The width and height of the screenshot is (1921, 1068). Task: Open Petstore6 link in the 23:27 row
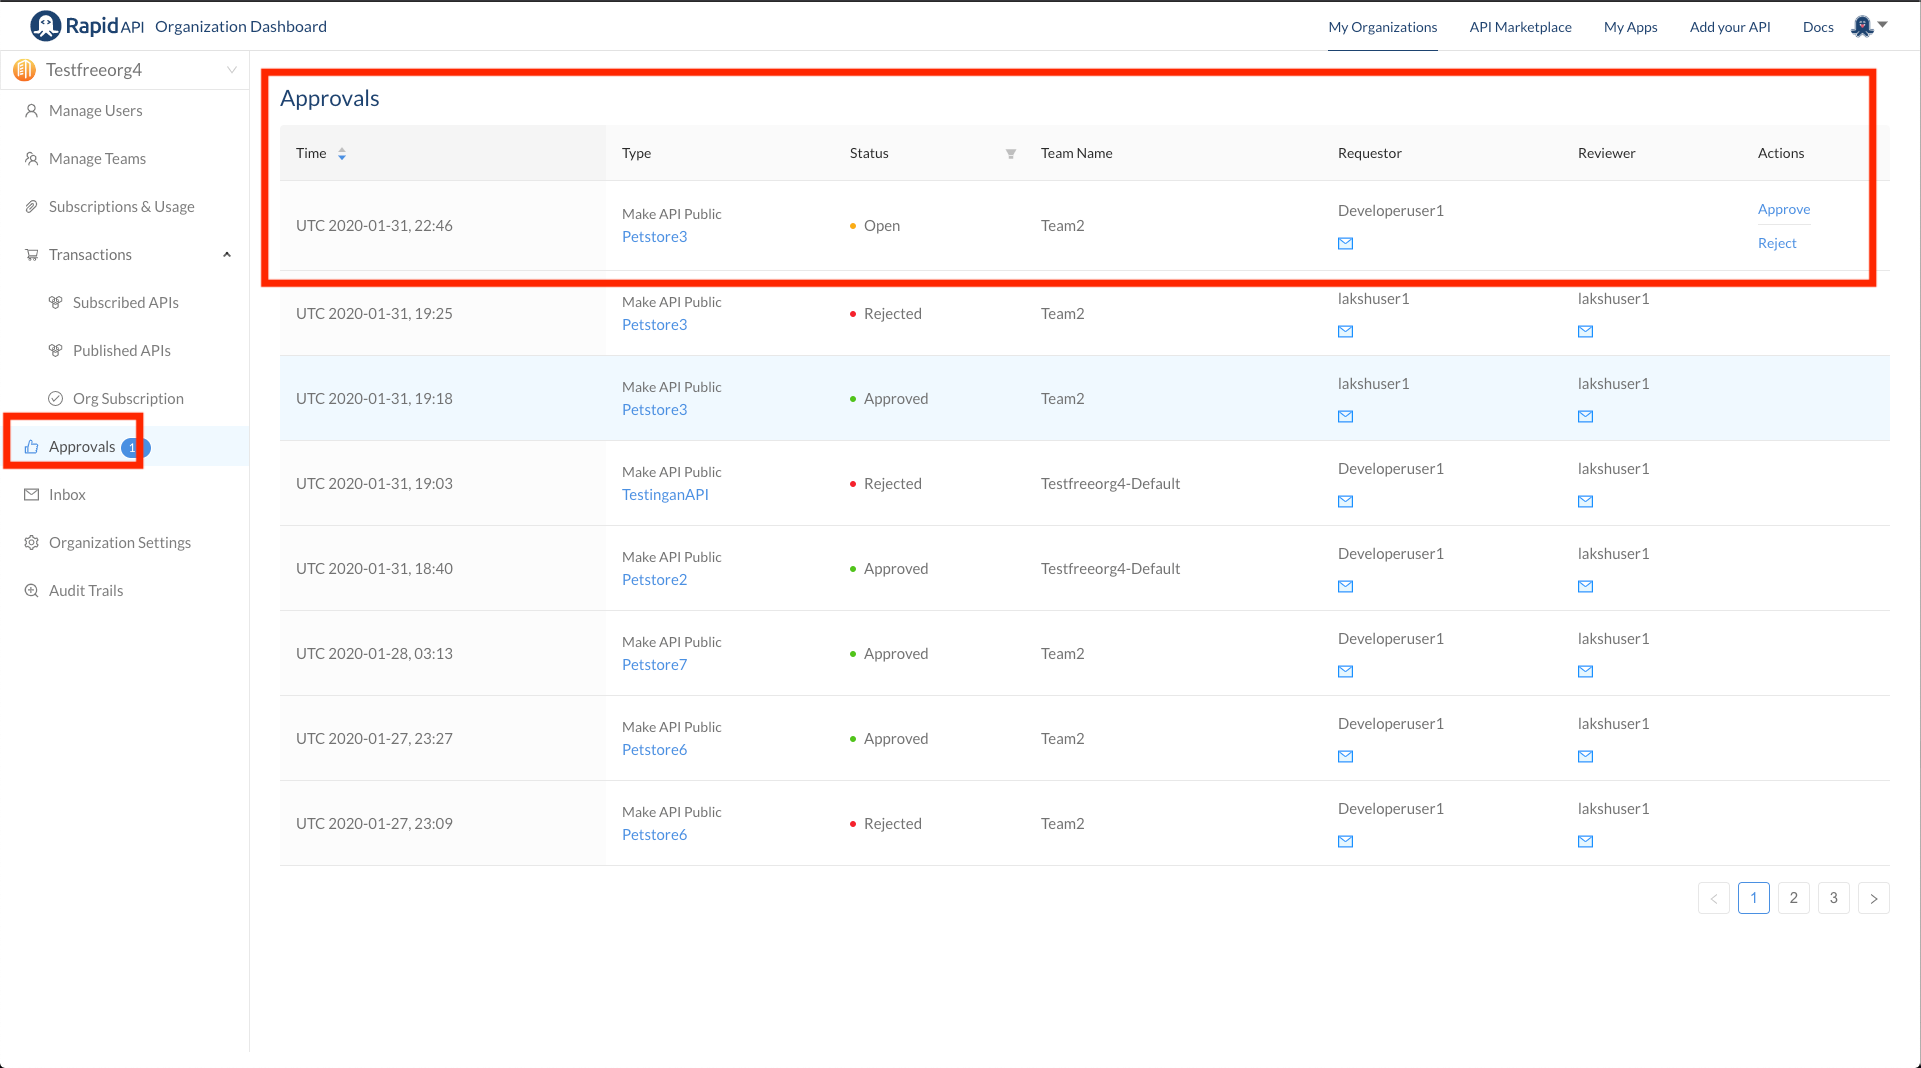654,750
